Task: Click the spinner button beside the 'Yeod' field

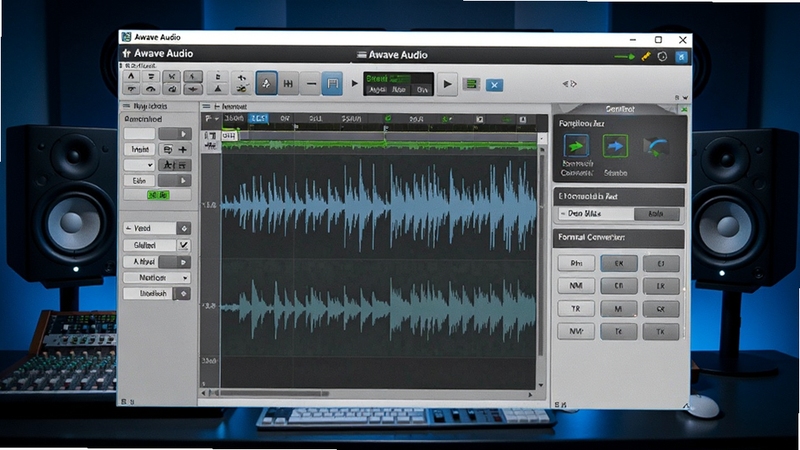Action: click(184, 229)
